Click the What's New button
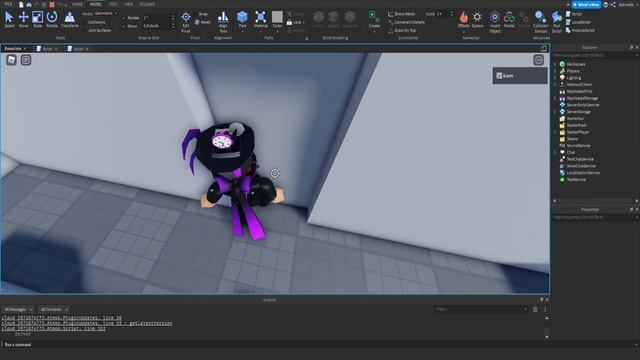Screen dimensions: 640x360 586,4
